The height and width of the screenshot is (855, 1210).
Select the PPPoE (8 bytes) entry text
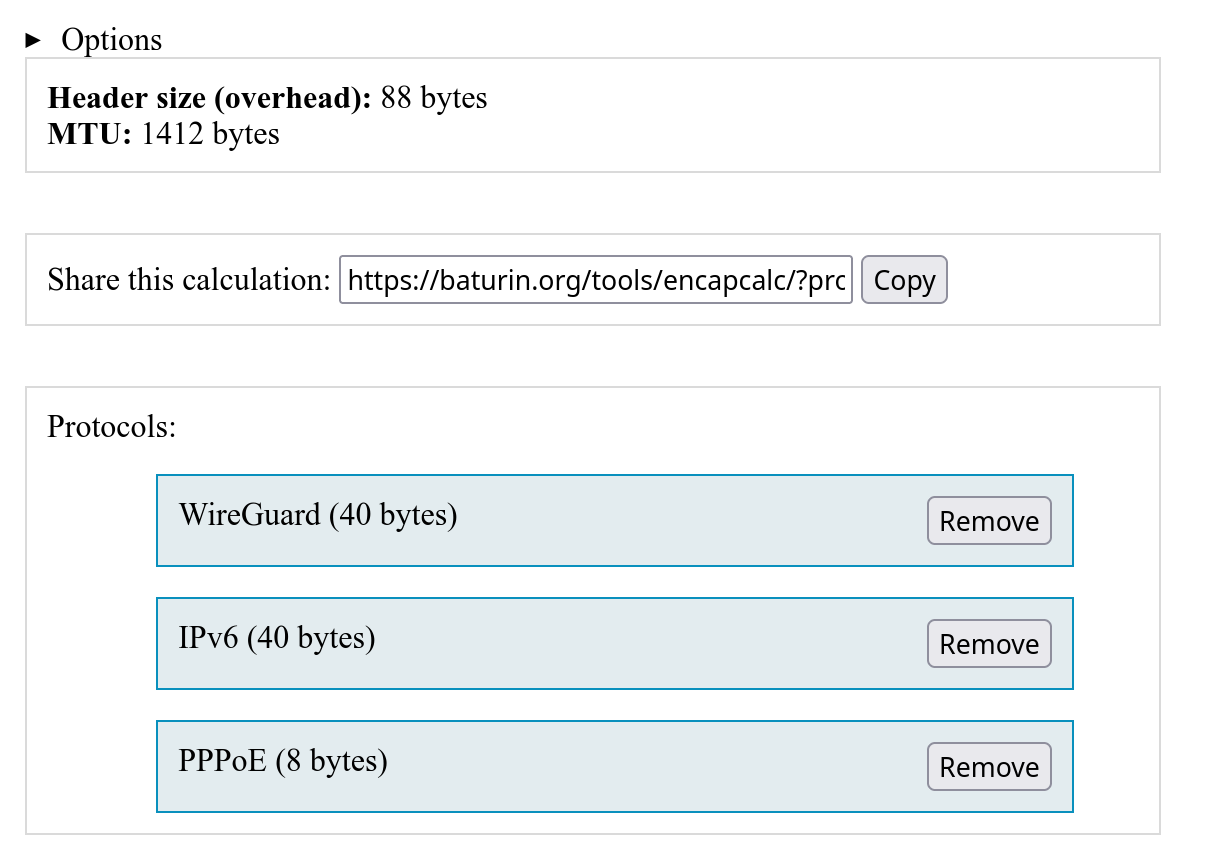283,761
